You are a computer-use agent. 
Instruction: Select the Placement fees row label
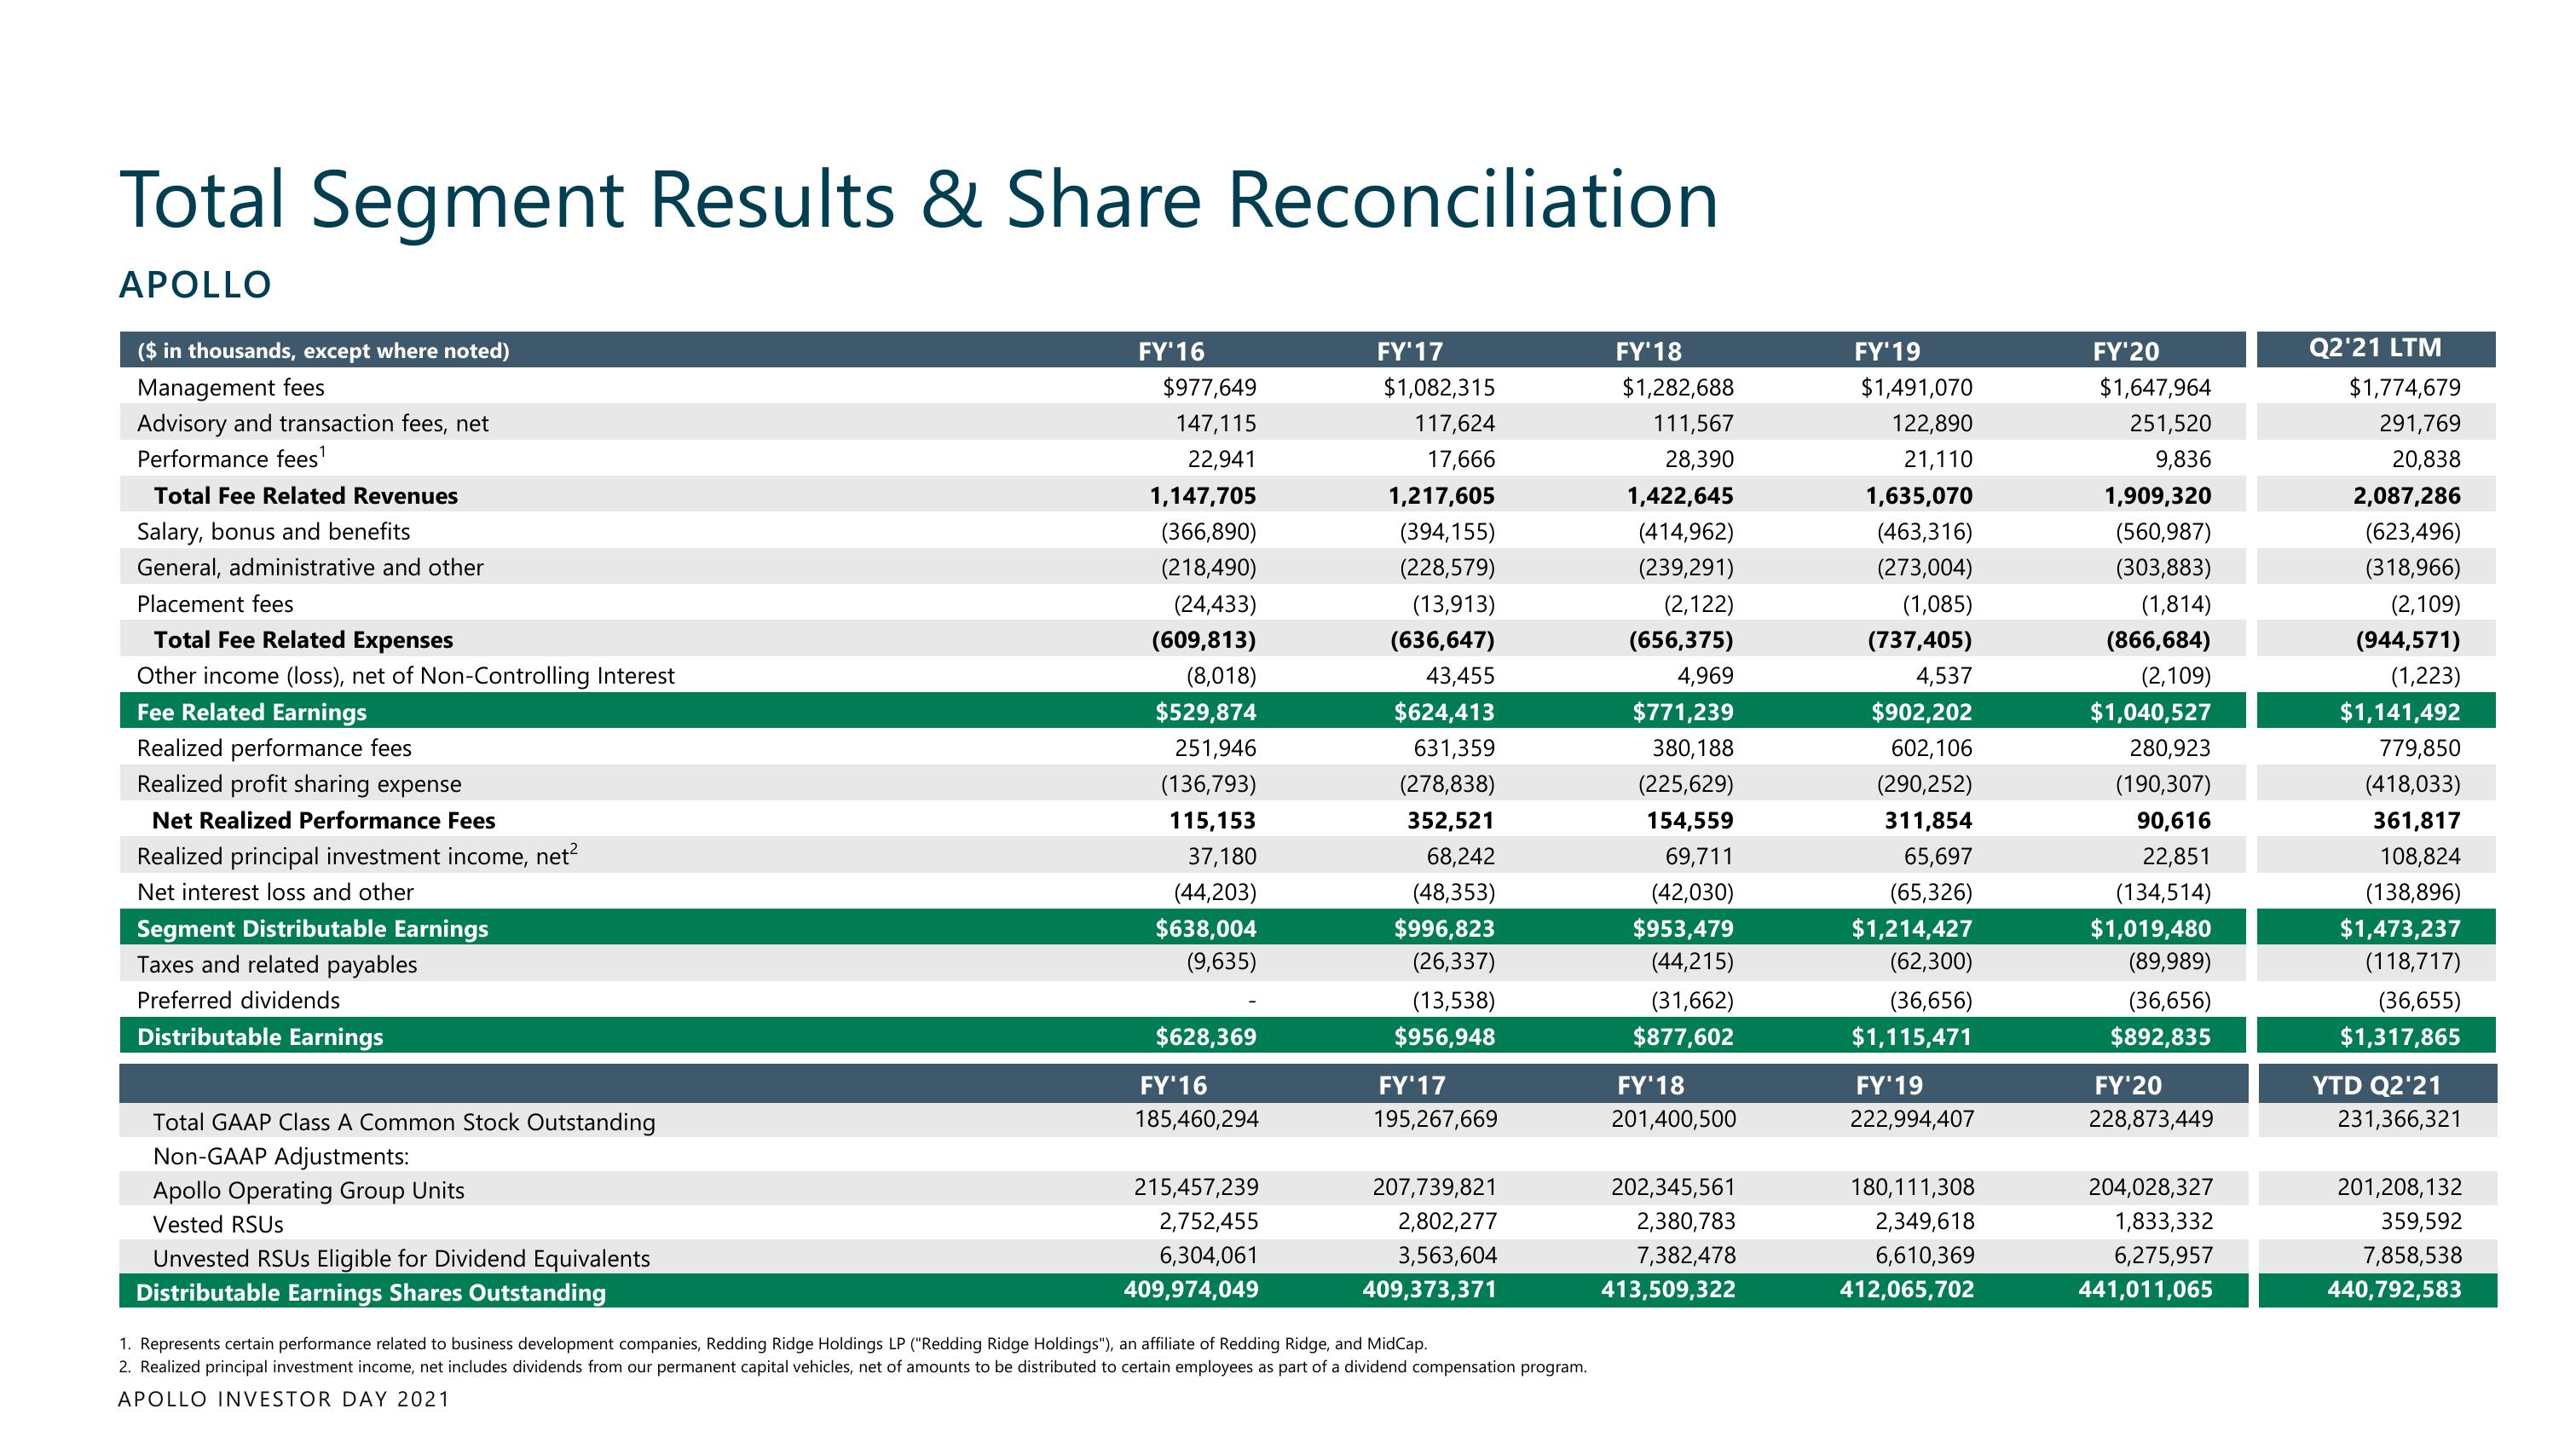[215, 604]
